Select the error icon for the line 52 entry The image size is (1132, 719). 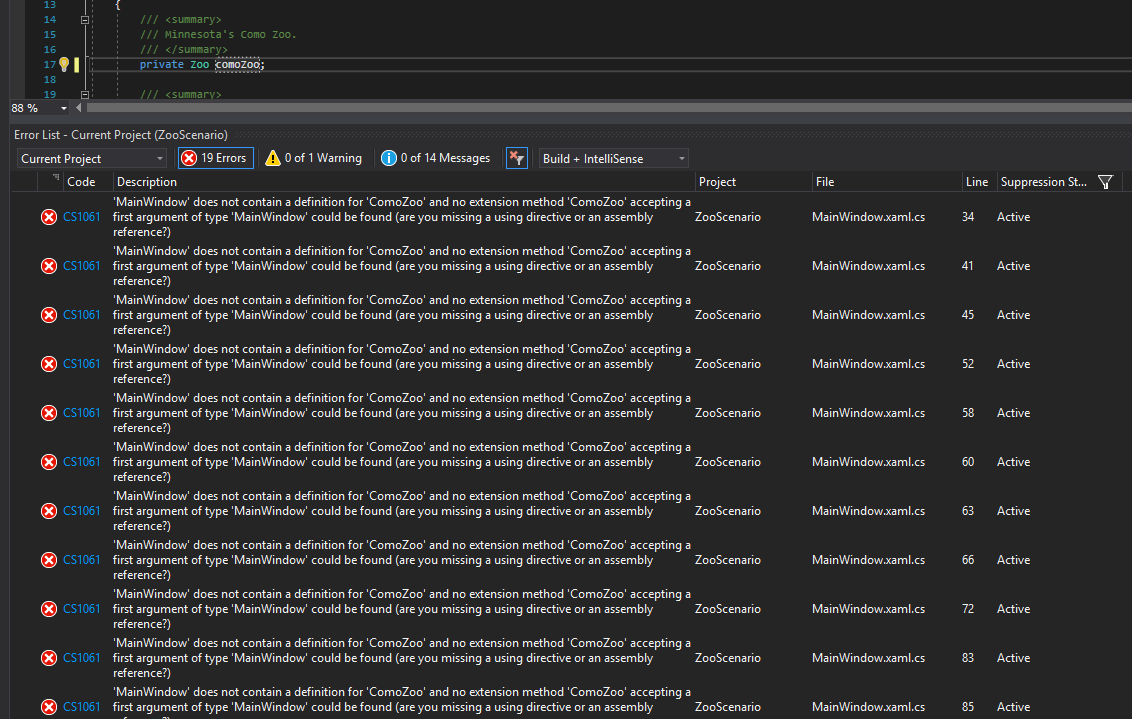click(48, 364)
